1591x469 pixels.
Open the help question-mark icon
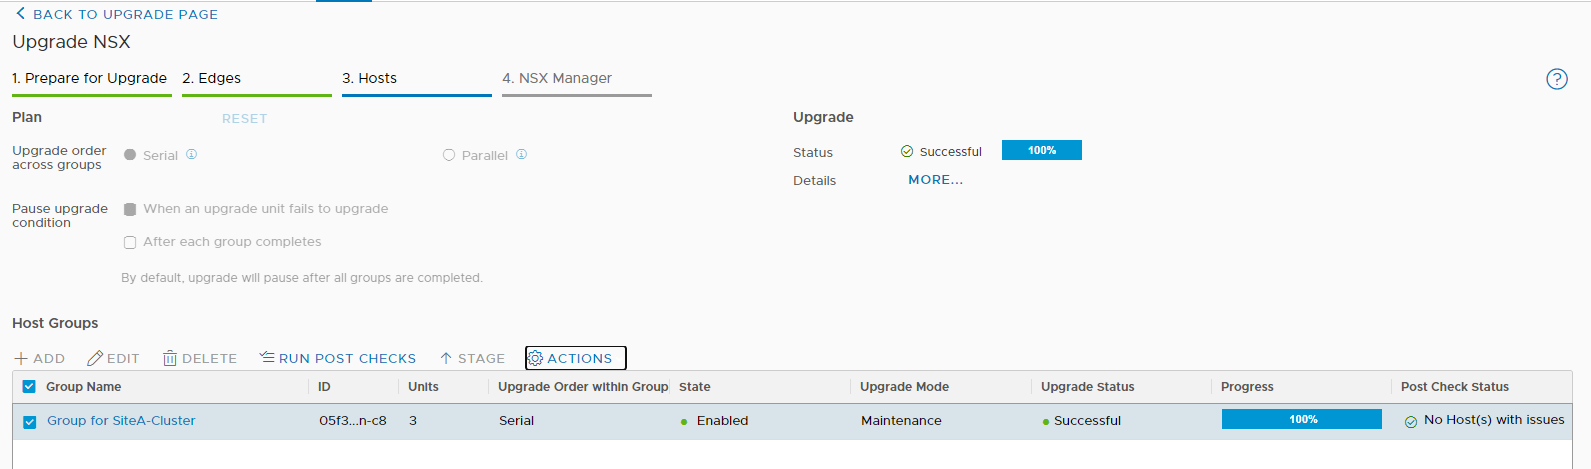pos(1557,79)
